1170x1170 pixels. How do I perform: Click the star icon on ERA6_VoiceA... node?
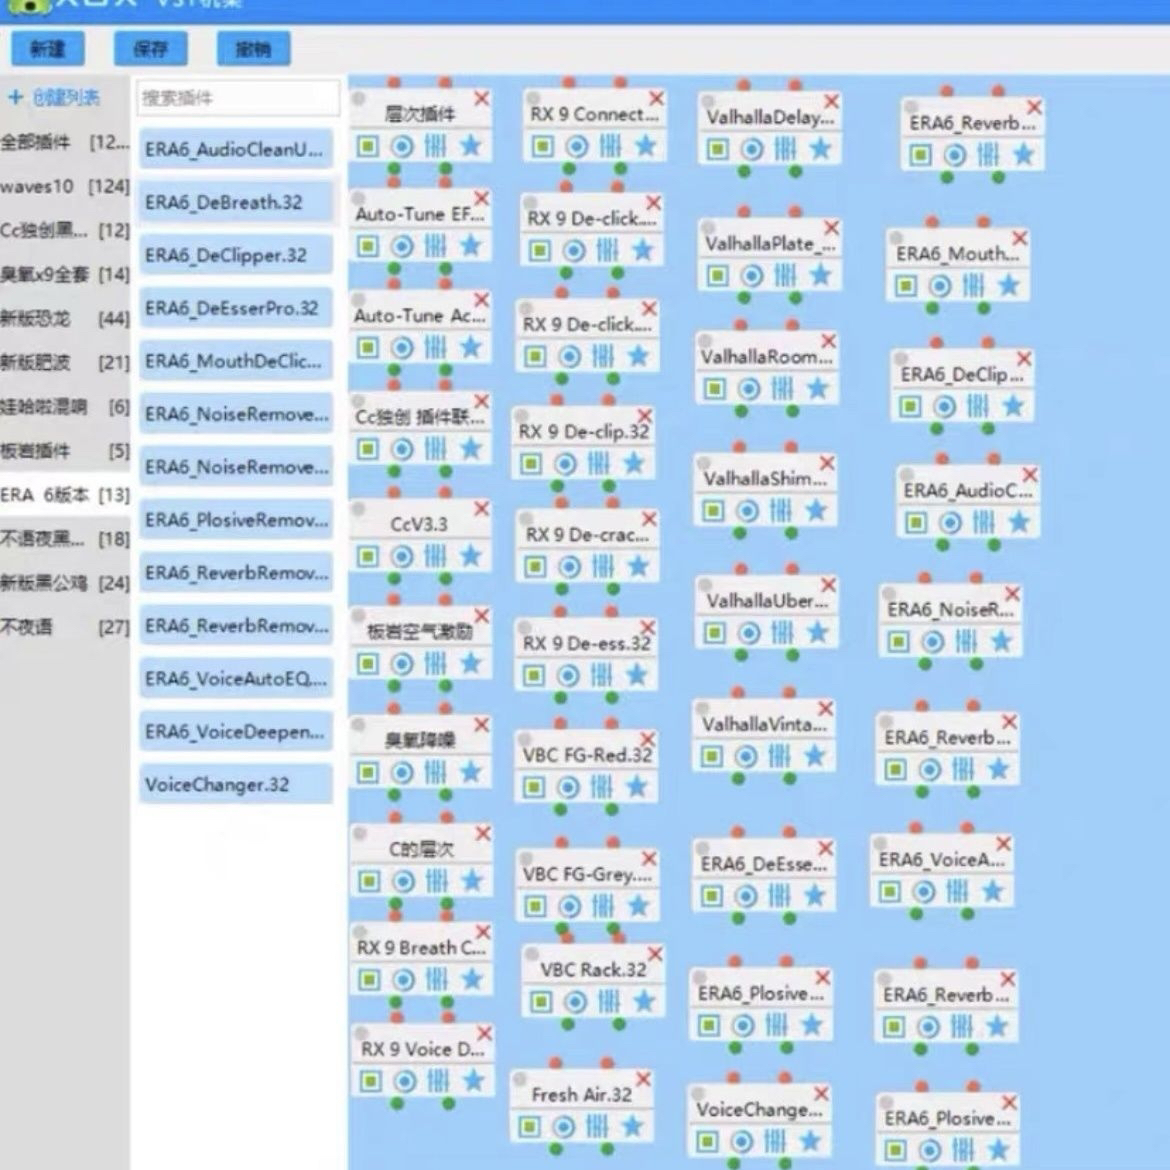[992, 891]
